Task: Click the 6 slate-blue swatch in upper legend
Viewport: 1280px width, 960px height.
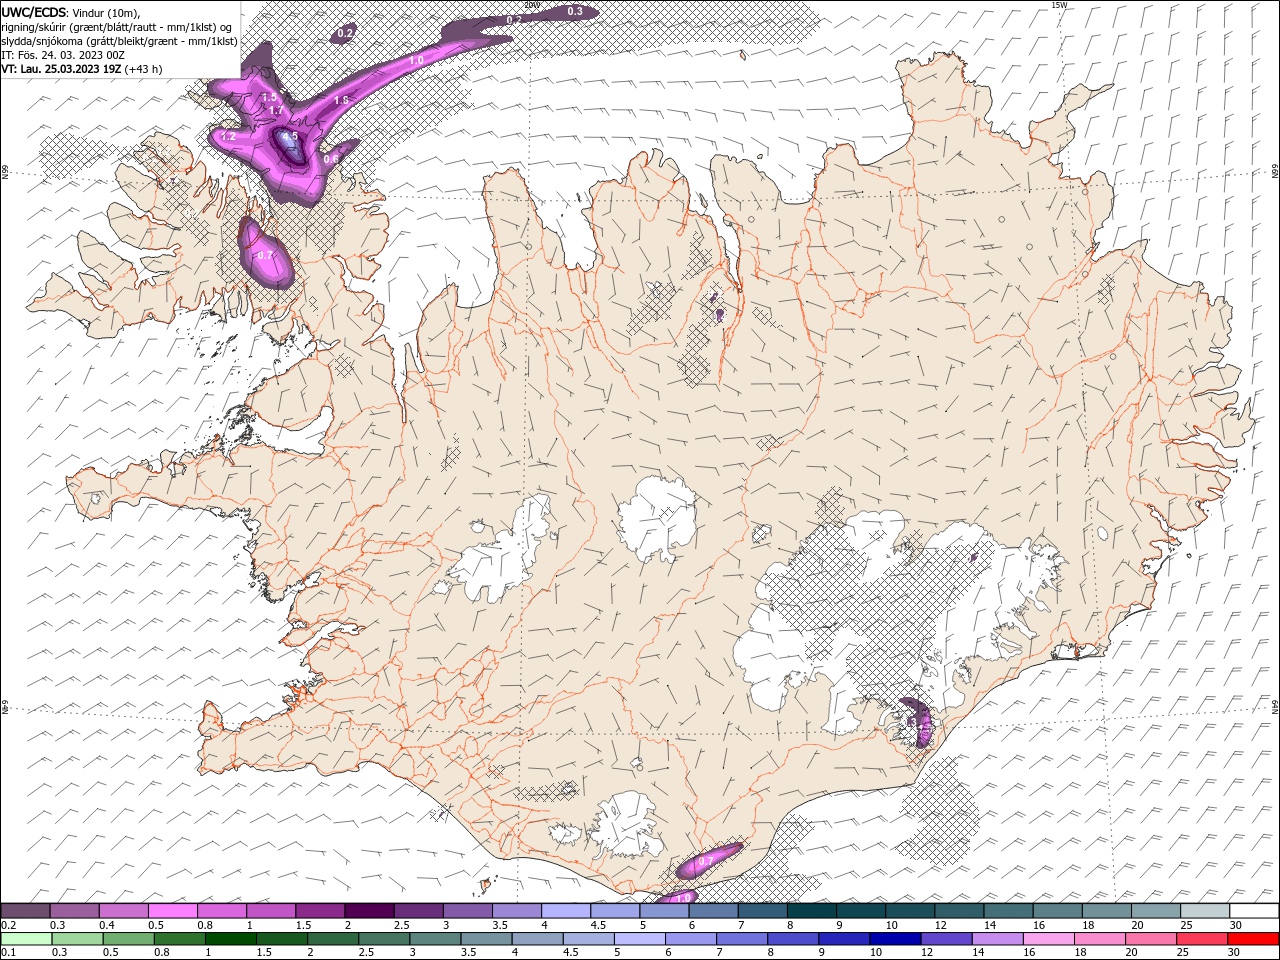Action: tap(712, 911)
